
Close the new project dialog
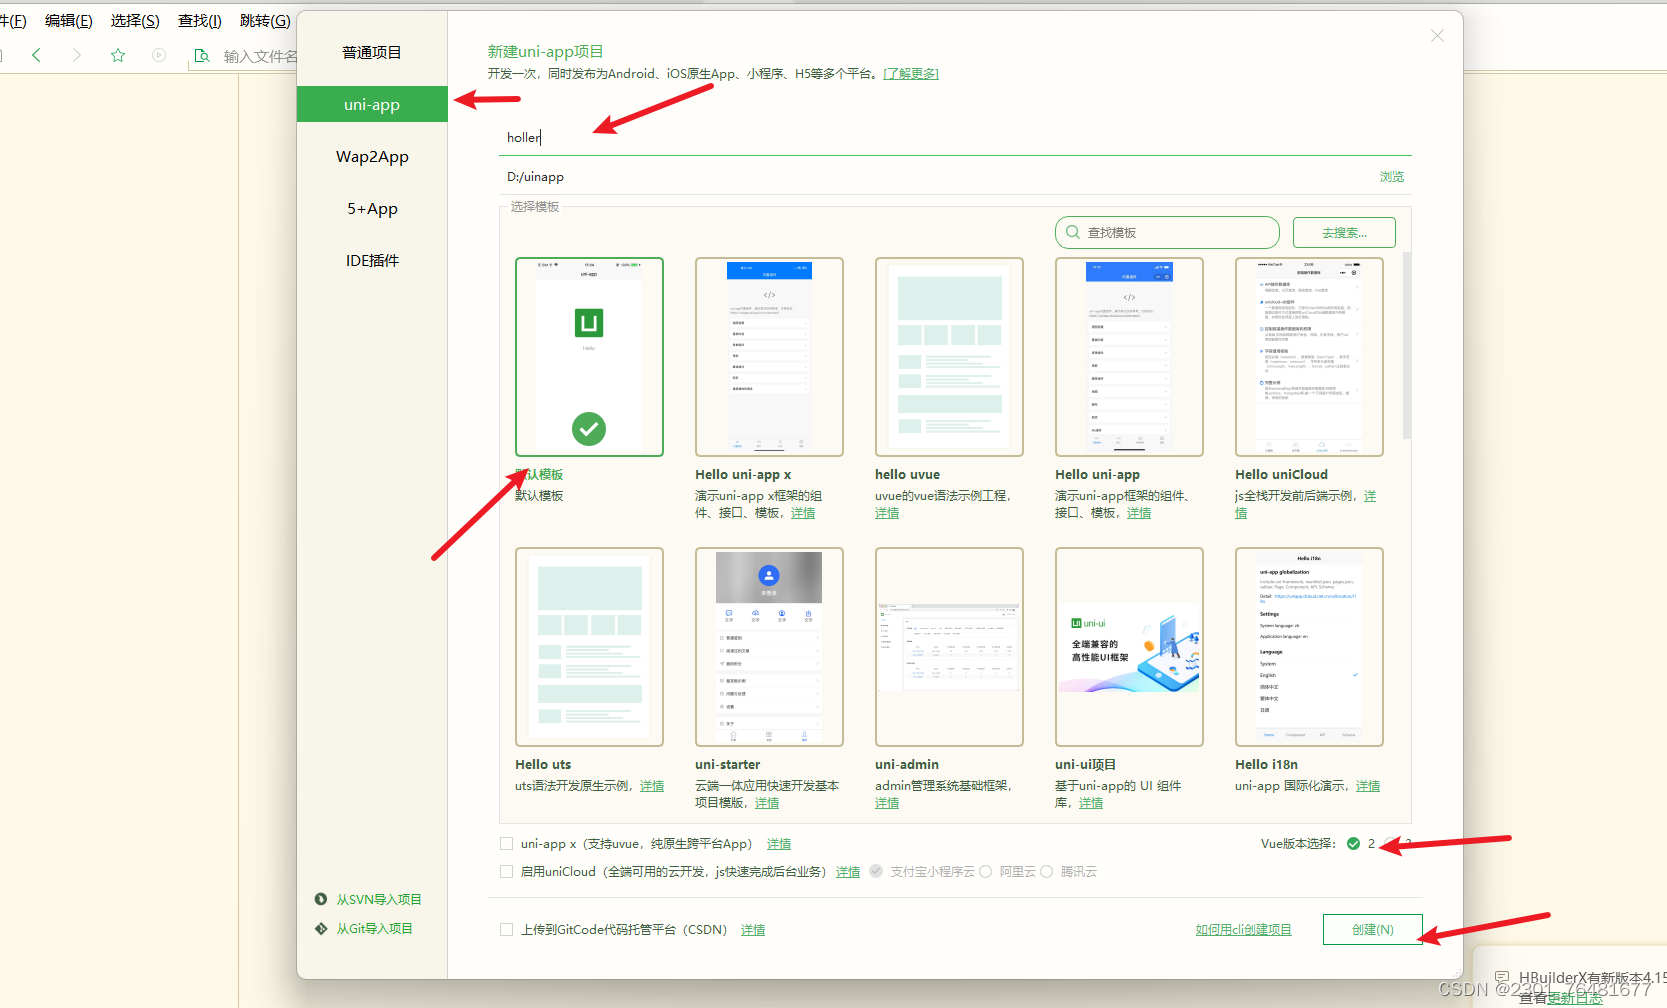[1437, 36]
